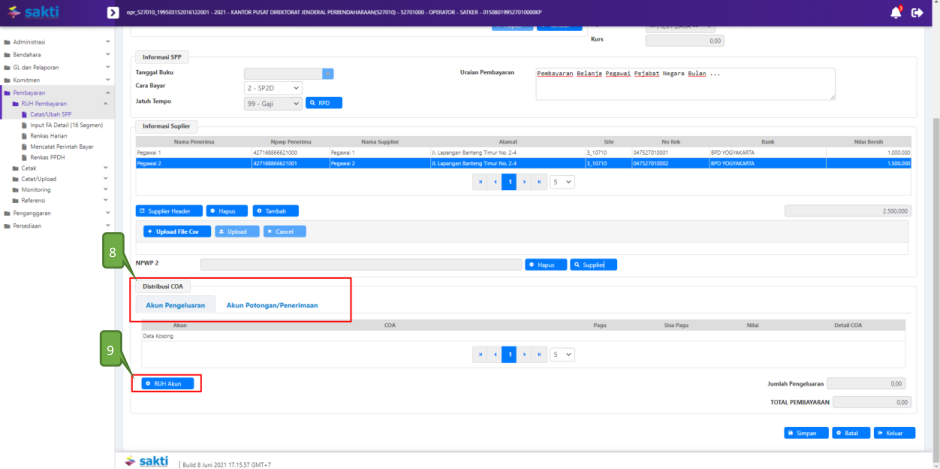Click the RUH Akun button
This screenshot has height=469, width=940.
[165, 383]
